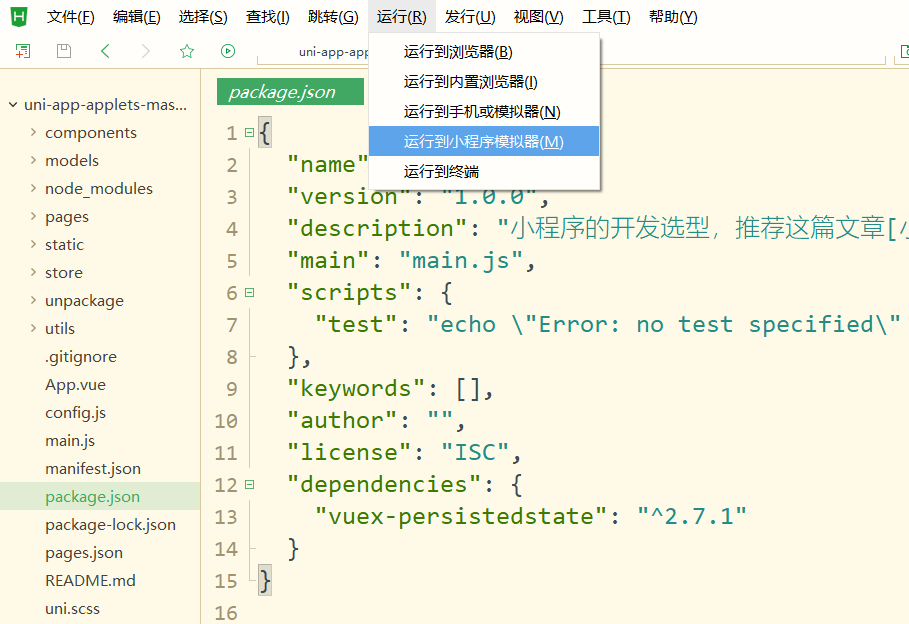Click the preview icon at the right toolbar edge
This screenshot has width=909, height=624.
coord(904,52)
